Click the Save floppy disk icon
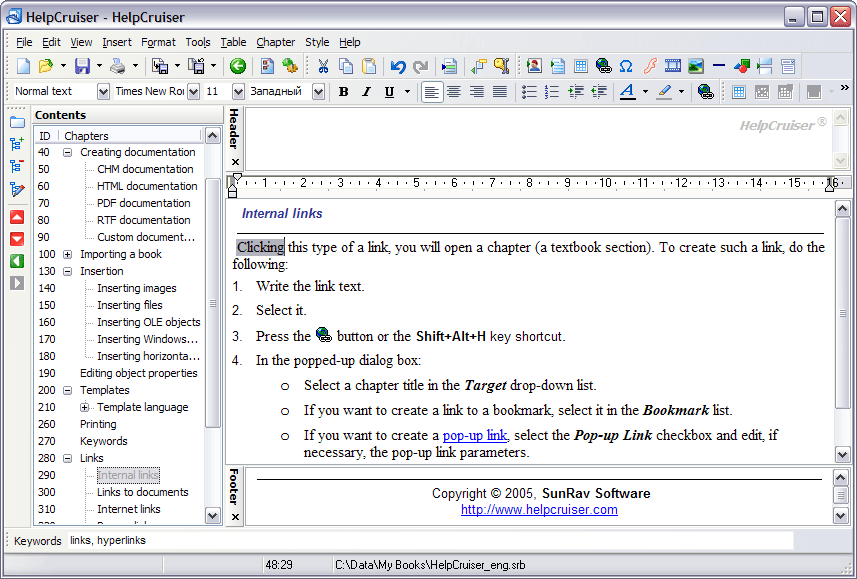This screenshot has width=857, height=579. coord(82,67)
